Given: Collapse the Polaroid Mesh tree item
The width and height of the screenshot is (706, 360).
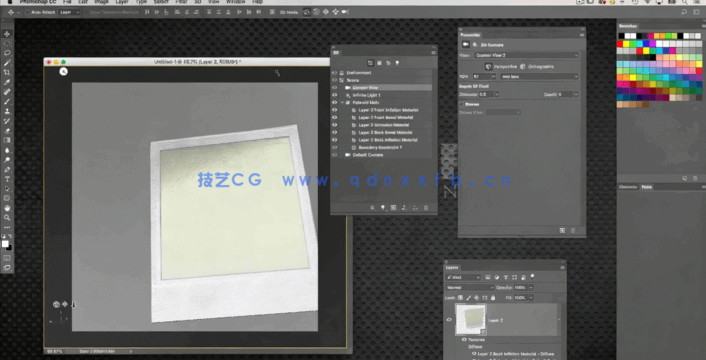Looking at the screenshot, I should (x=342, y=103).
